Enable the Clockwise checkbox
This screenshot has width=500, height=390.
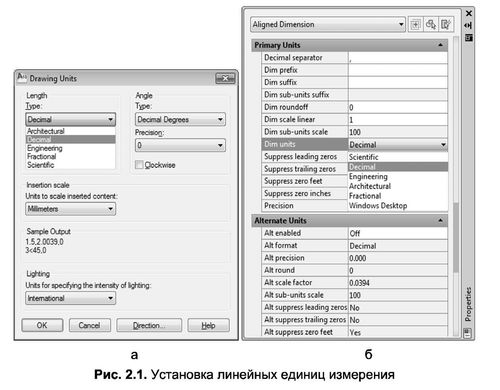pyautogui.click(x=139, y=165)
